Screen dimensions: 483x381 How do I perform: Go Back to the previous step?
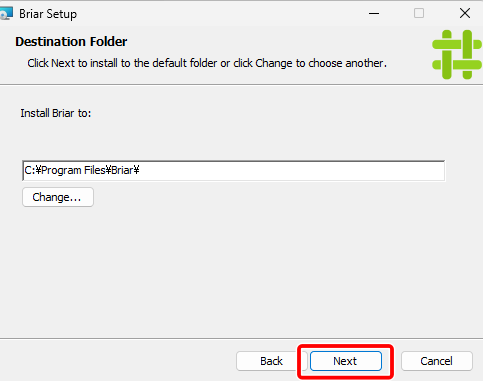[271, 361]
